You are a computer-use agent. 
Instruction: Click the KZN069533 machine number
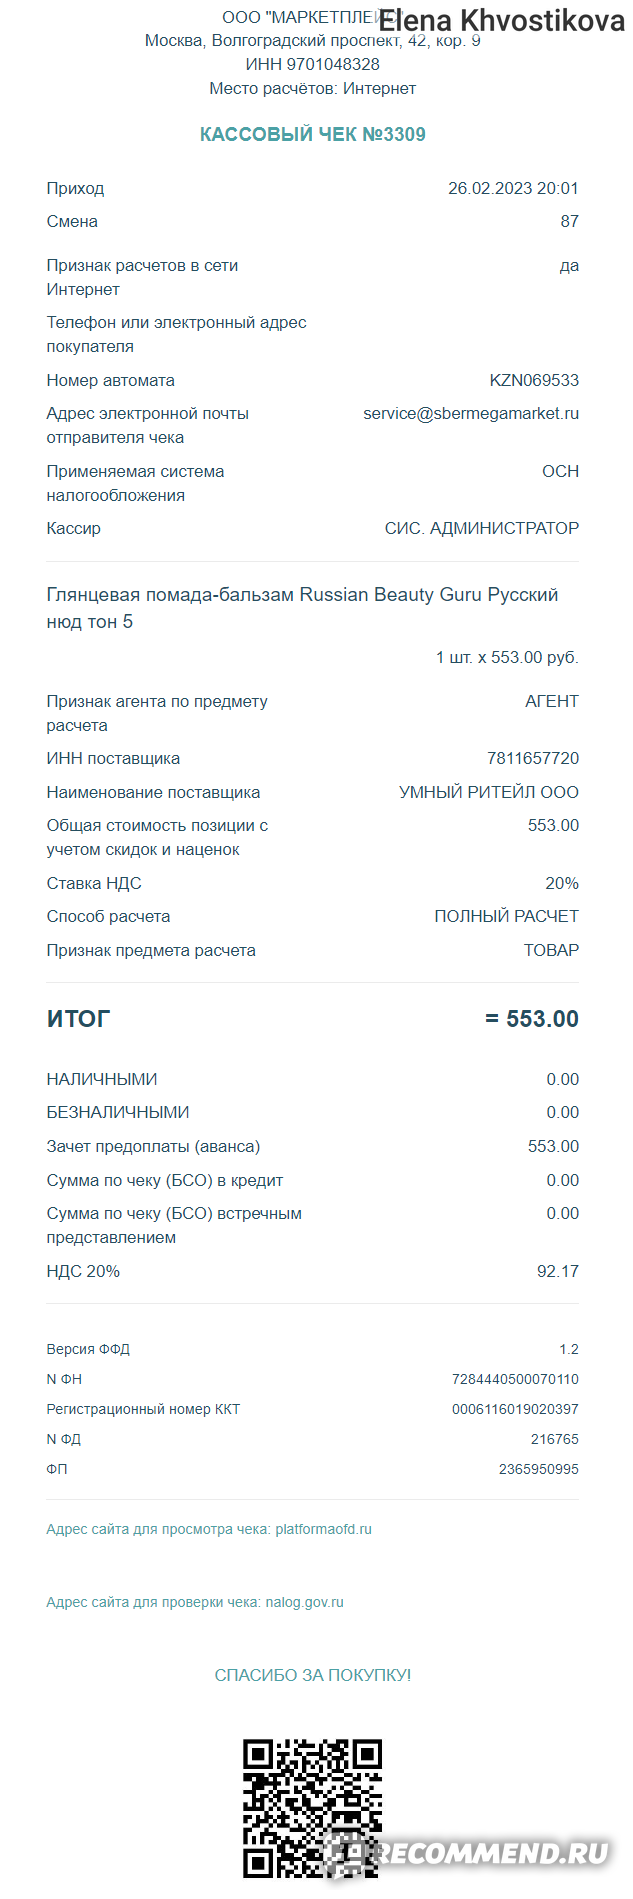tap(534, 380)
